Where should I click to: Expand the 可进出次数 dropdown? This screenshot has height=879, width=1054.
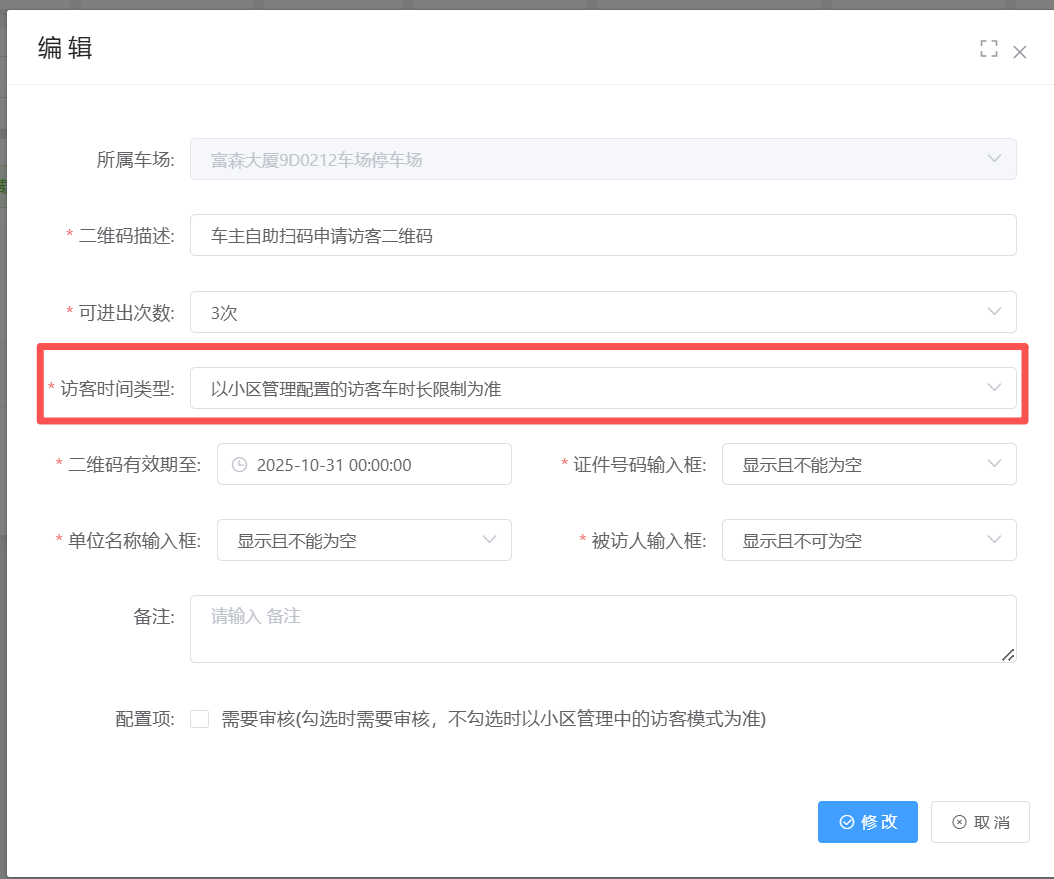[x=603, y=312]
